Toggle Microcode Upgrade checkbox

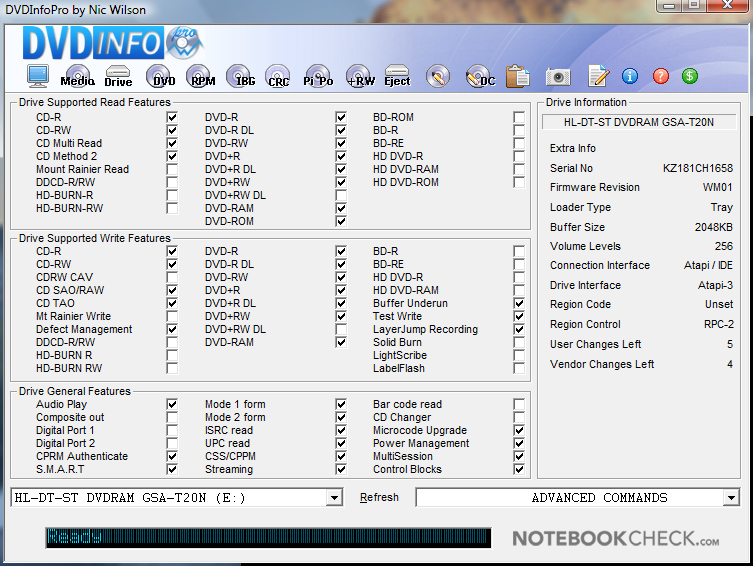[519, 430]
